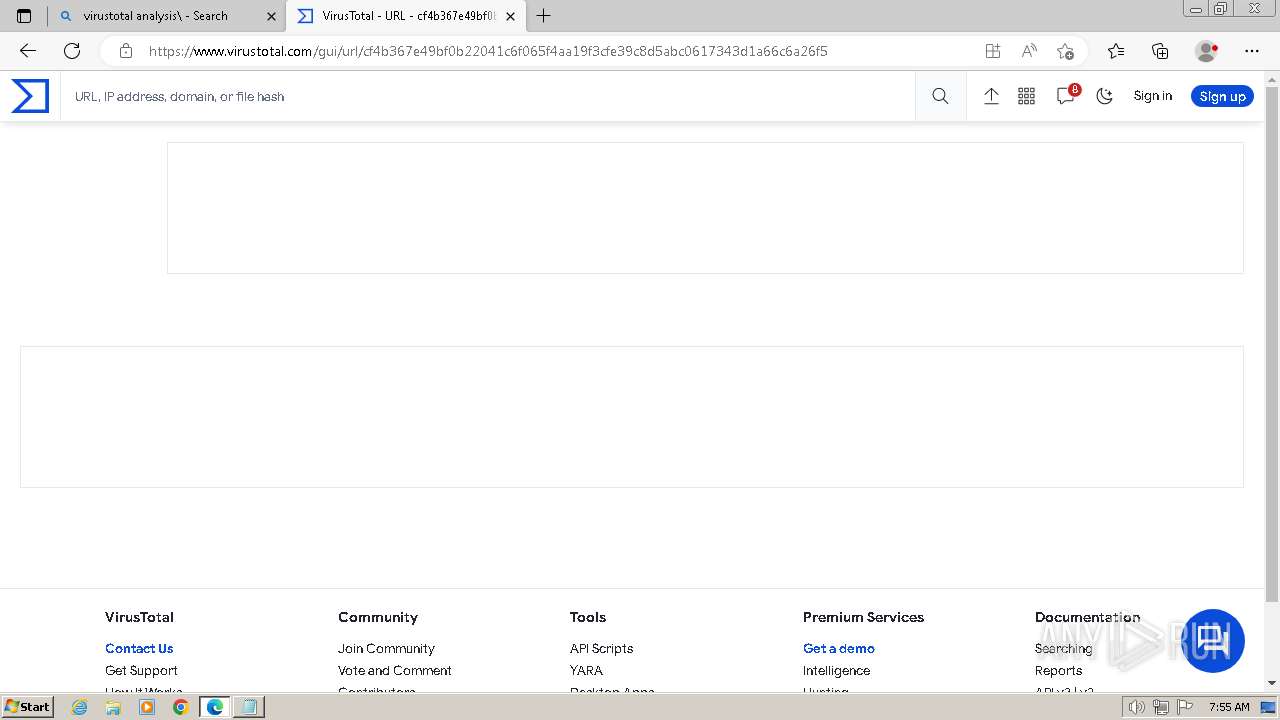
Task: Click the upload file arrow icon
Action: click(x=991, y=96)
